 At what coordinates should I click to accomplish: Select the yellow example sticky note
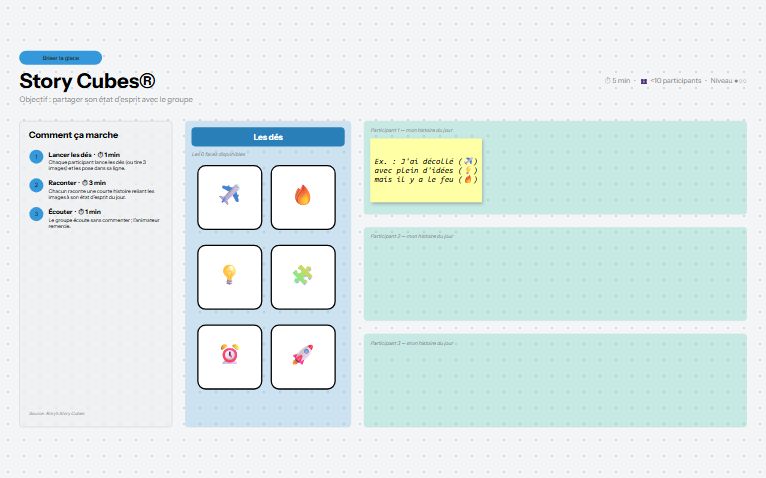point(426,170)
